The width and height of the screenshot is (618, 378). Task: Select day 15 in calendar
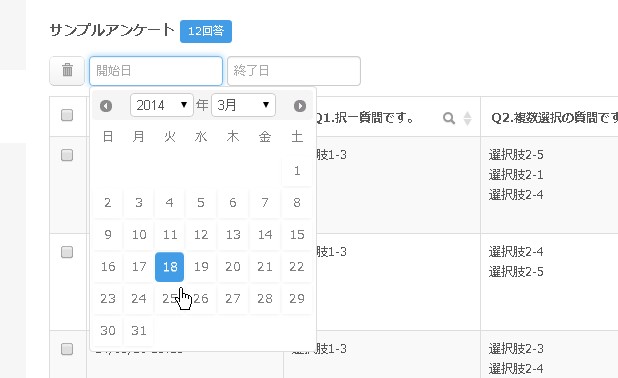click(x=297, y=235)
